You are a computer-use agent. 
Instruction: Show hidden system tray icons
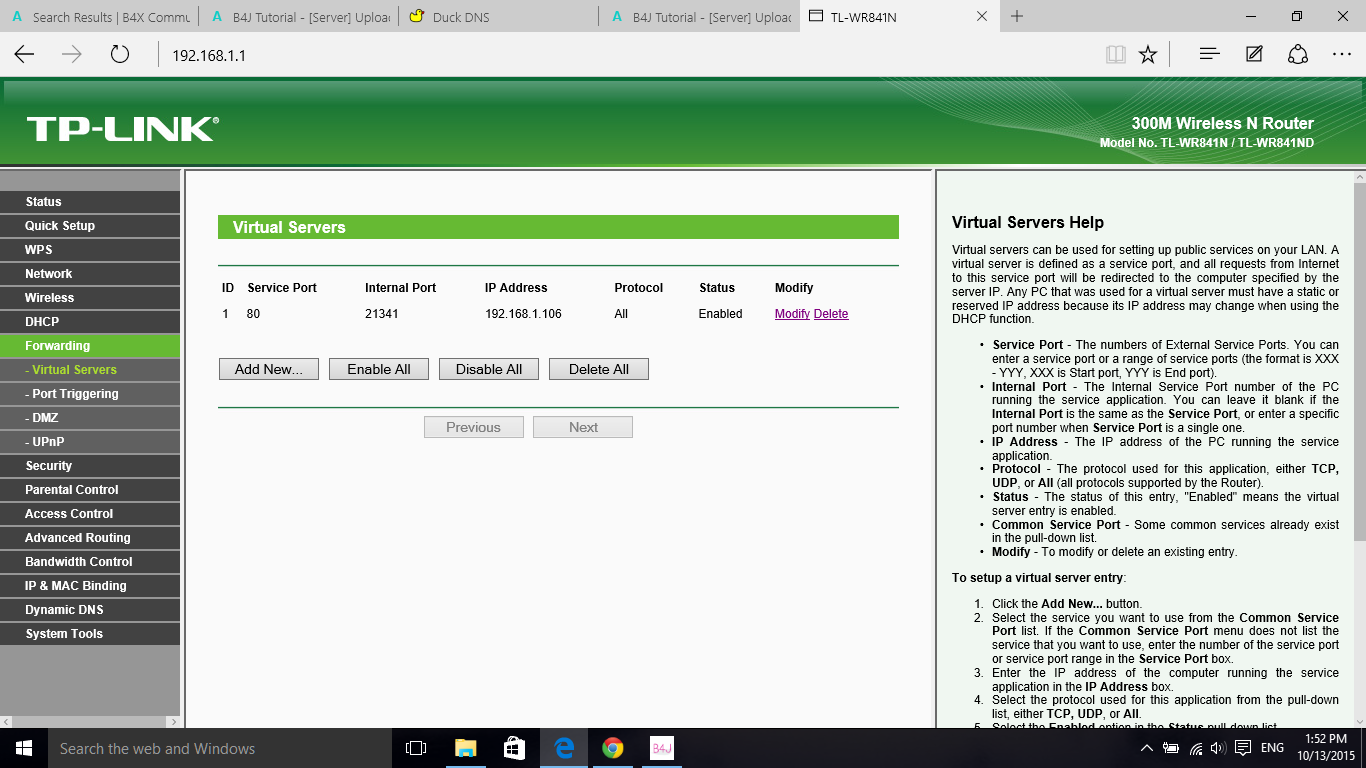point(1147,748)
